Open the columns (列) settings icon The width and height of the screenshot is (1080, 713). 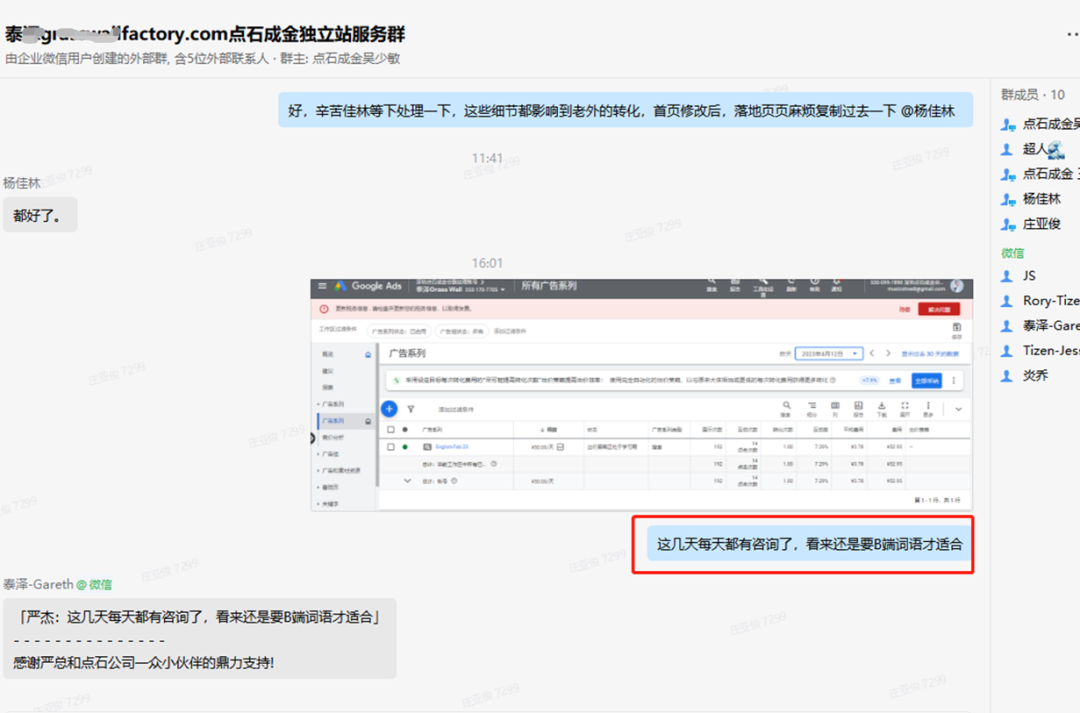836,407
